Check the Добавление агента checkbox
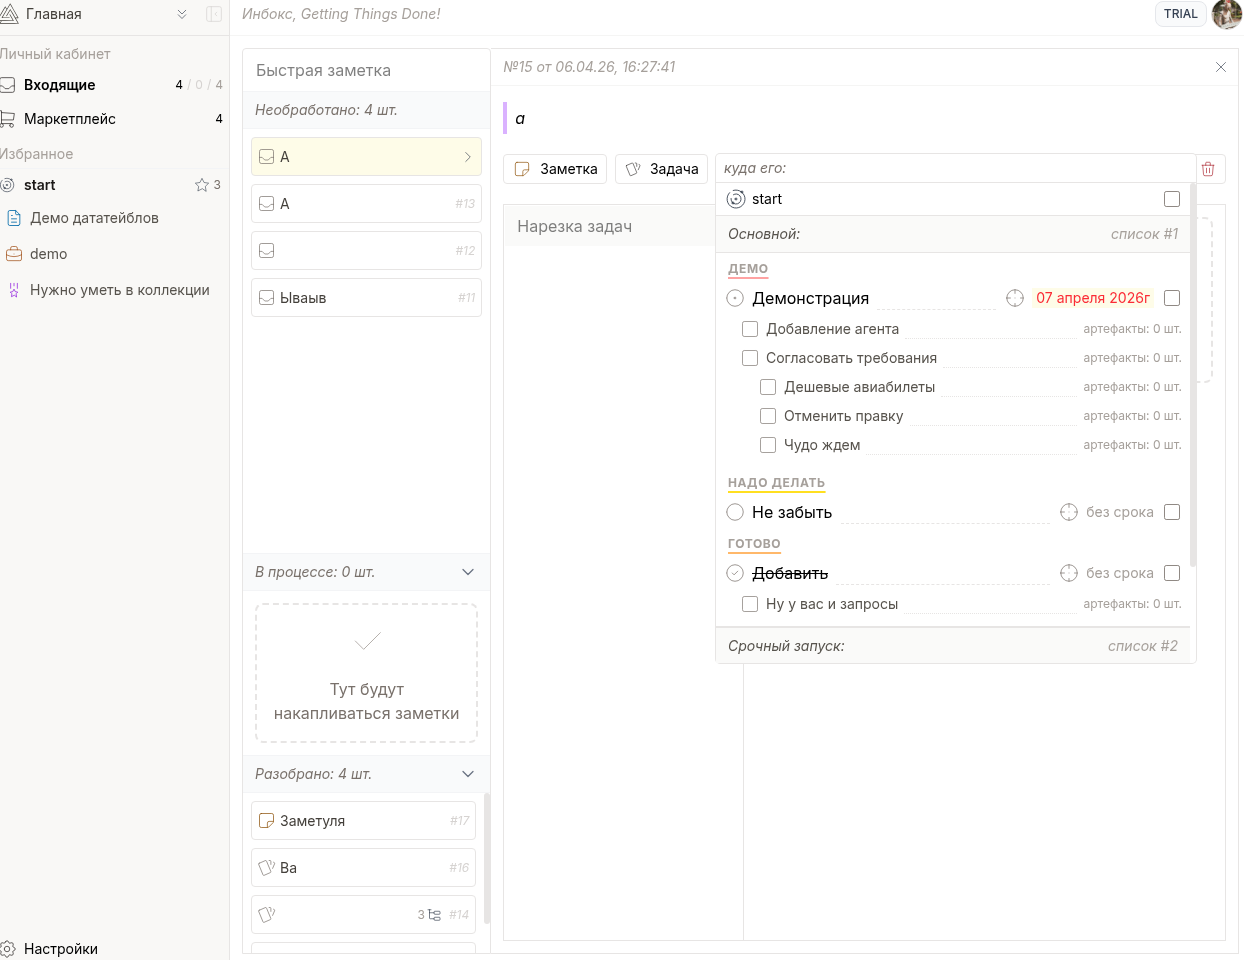1244x960 pixels. tap(750, 329)
